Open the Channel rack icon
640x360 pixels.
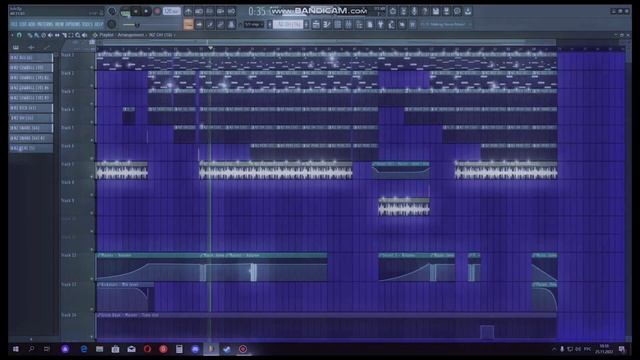[x=338, y=25]
